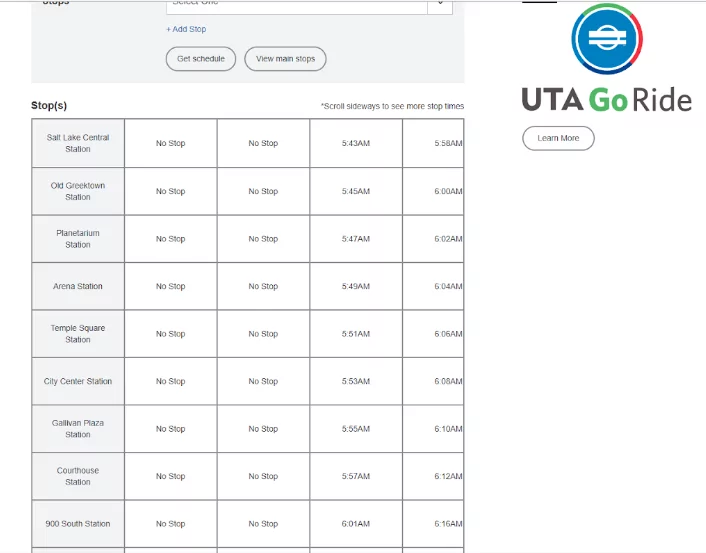Viewport: 706px width, 553px height.
Task: Click the Planetarium Station stop name
Action: click(x=78, y=239)
